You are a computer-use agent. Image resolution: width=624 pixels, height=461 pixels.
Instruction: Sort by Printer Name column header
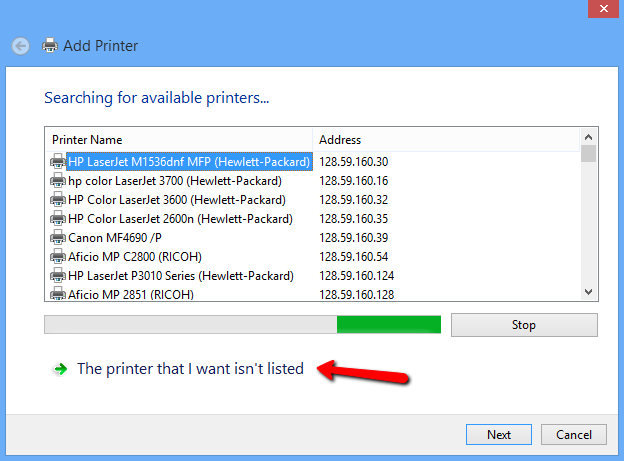(x=179, y=140)
